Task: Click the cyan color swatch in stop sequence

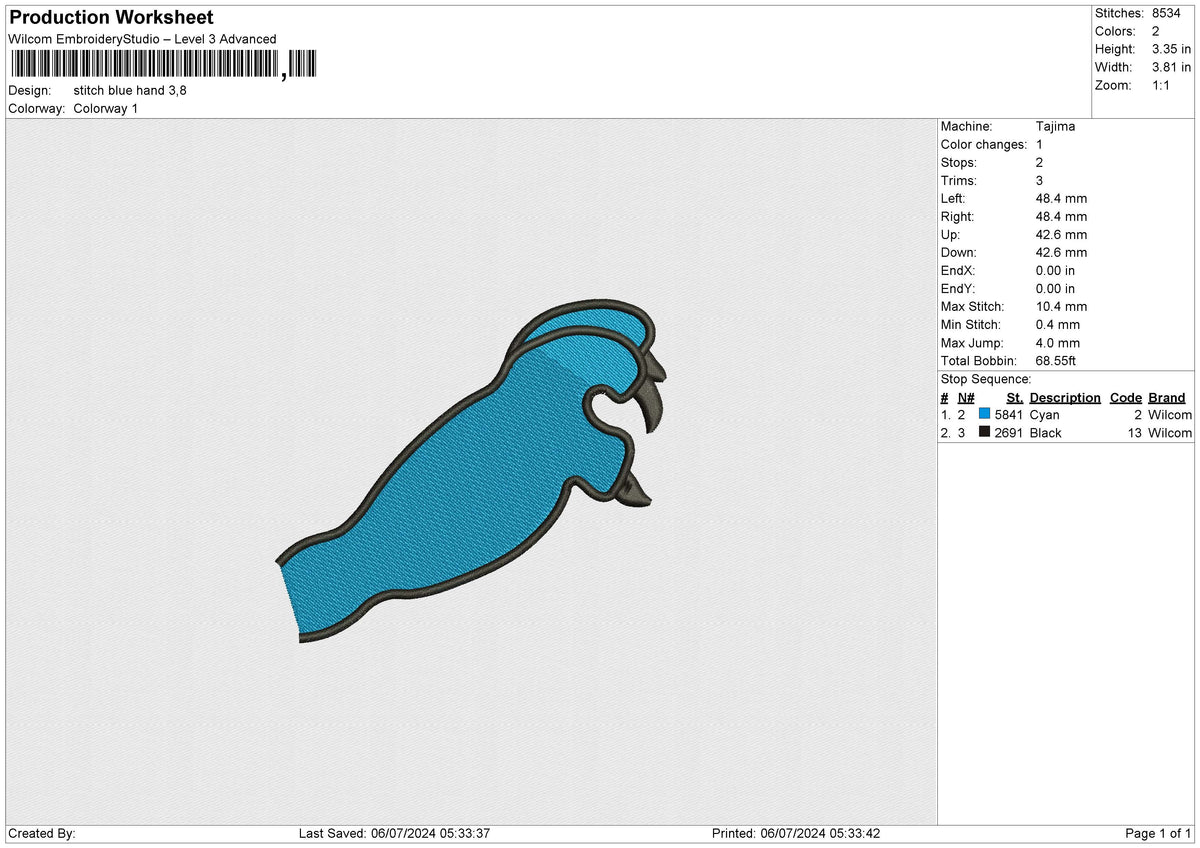Action: [984, 414]
